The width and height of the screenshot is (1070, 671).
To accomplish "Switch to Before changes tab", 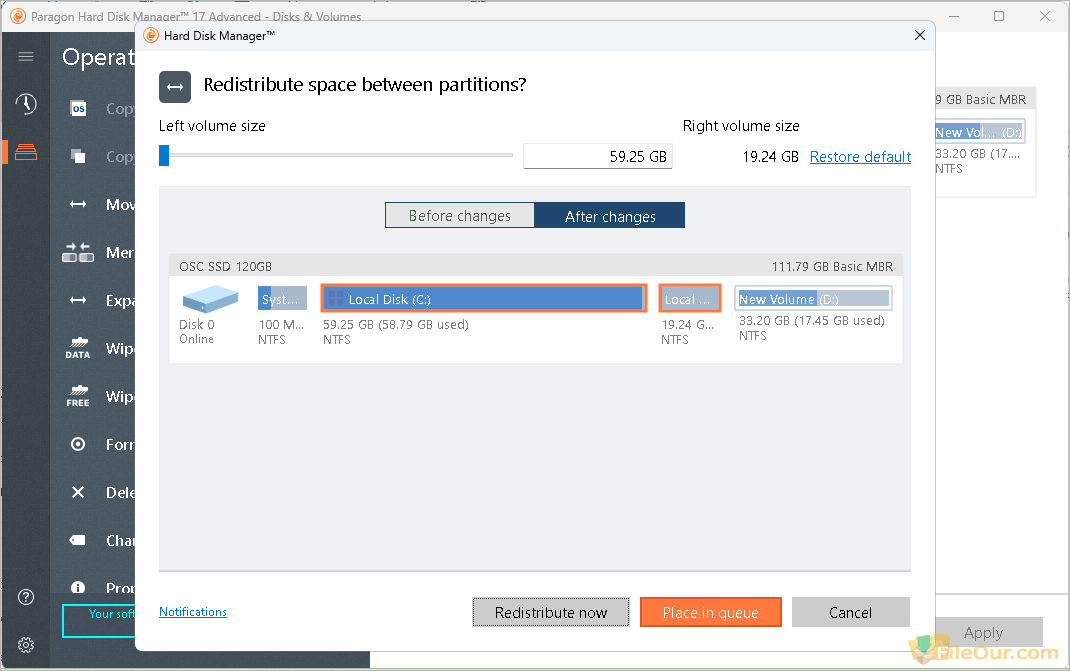I will coord(459,216).
